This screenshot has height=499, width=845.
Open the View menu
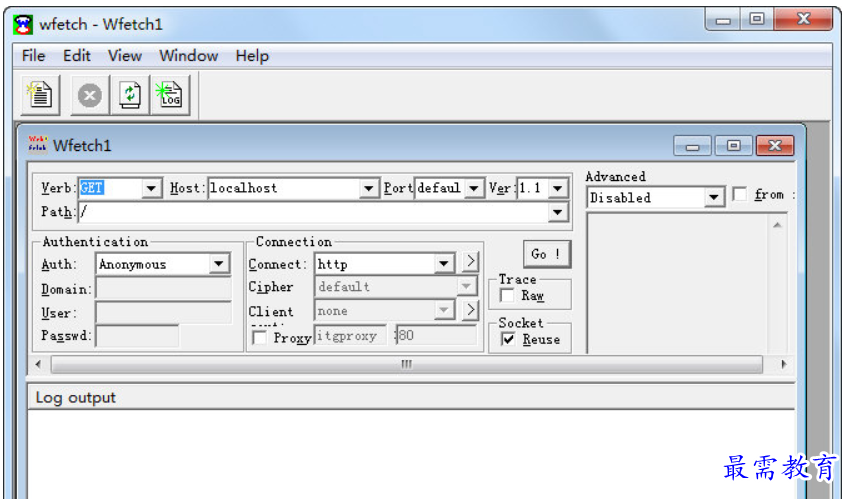click(x=124, y=56)
